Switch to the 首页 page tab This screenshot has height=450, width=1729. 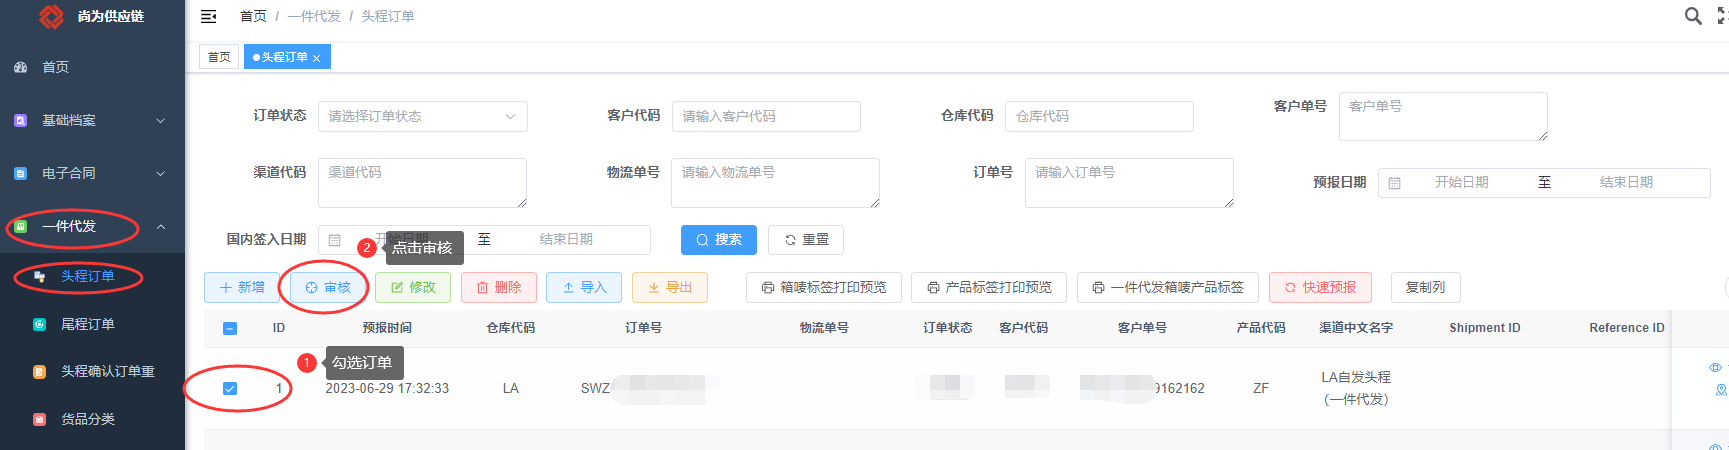point(219,57)
